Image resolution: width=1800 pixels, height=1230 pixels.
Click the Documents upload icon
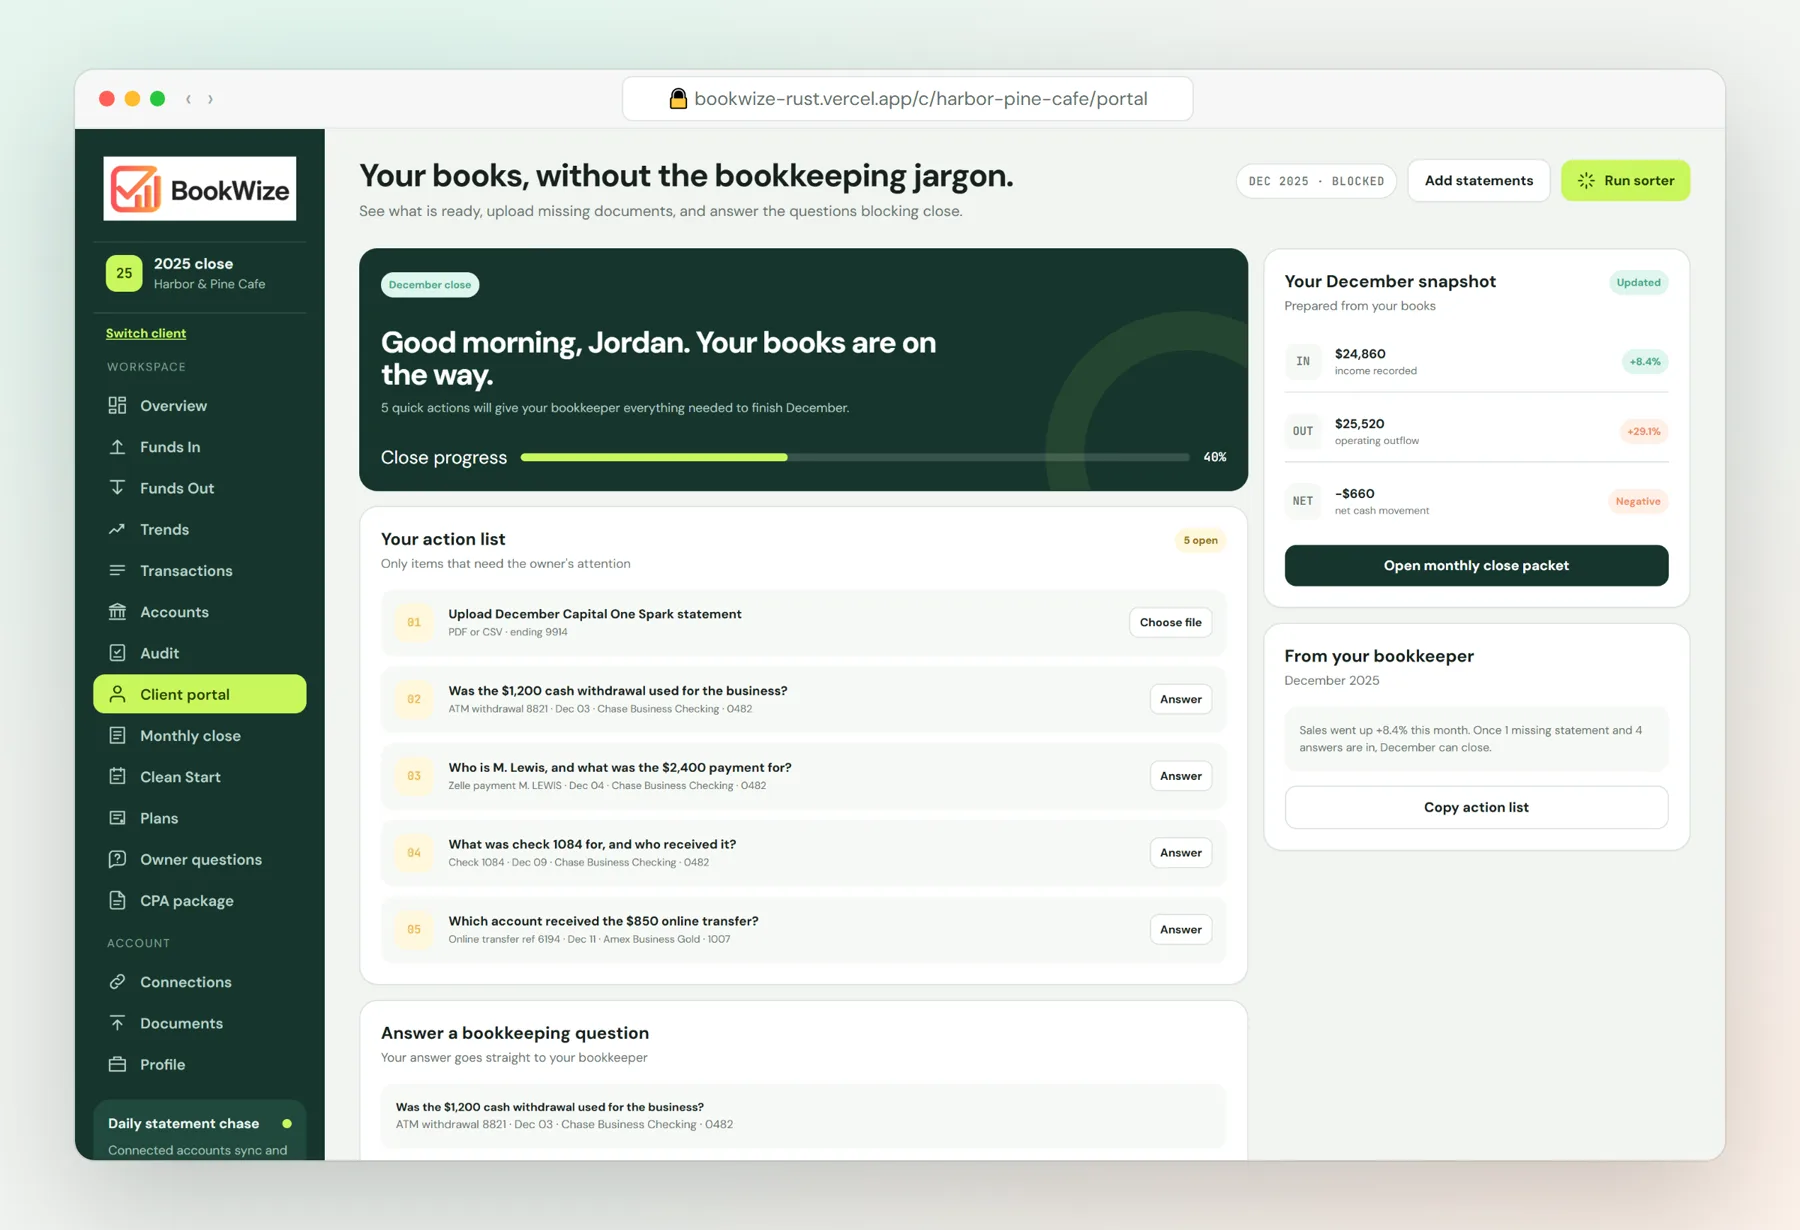(x=117, y=1023)
